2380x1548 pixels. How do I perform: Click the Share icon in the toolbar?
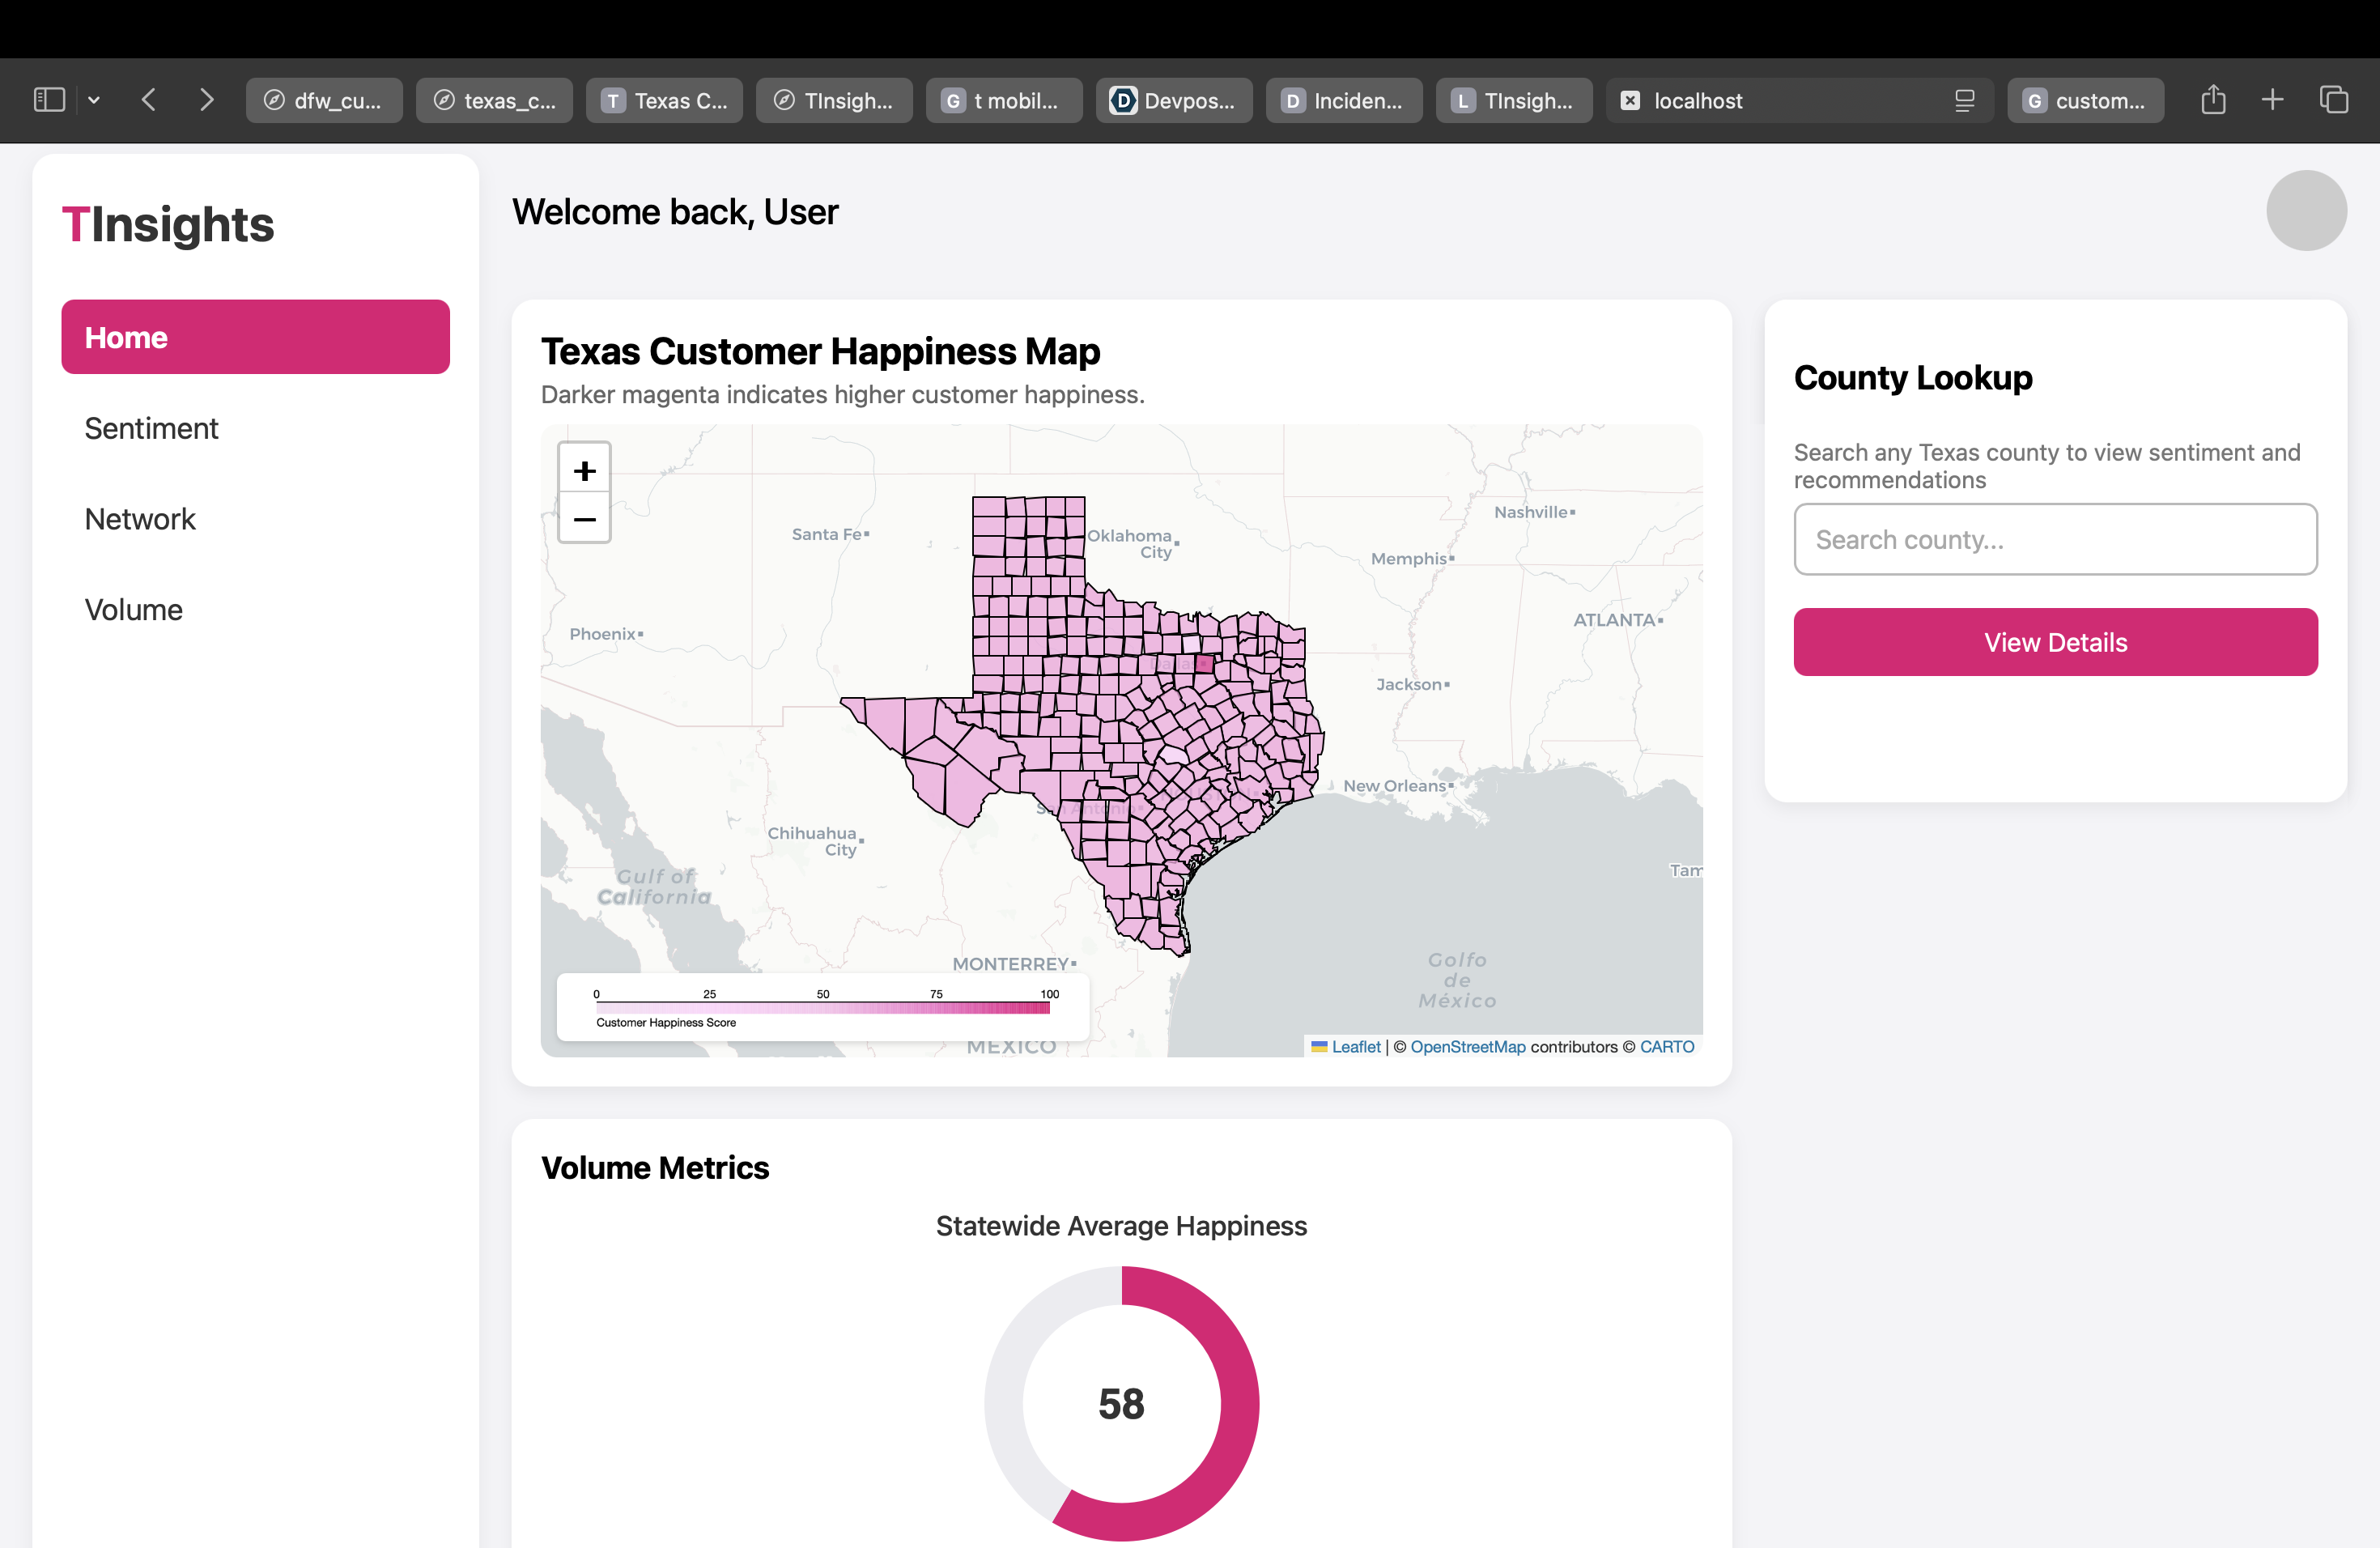(x=2213, y=100)
